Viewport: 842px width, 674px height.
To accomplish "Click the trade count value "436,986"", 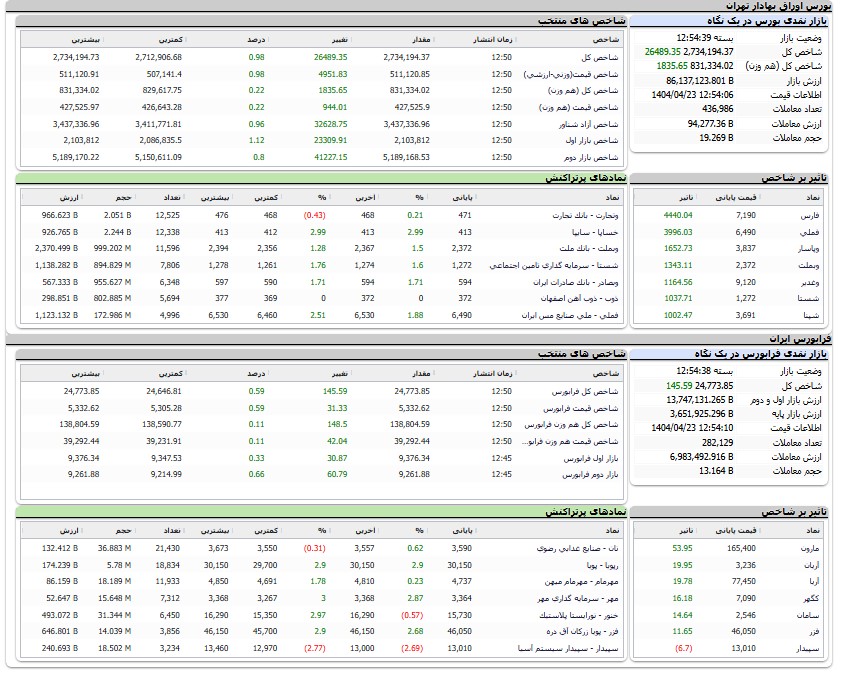I will click(717, 109).
